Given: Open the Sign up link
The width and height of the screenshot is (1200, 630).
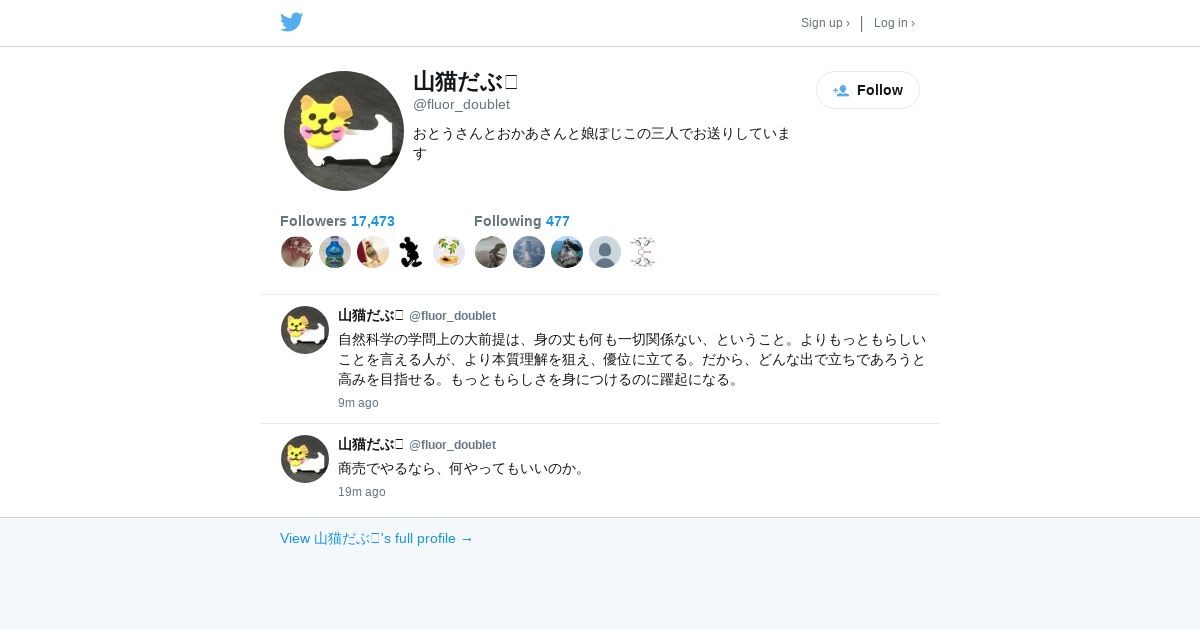Looking at the screenshot, I should click(x=825, y=23).
